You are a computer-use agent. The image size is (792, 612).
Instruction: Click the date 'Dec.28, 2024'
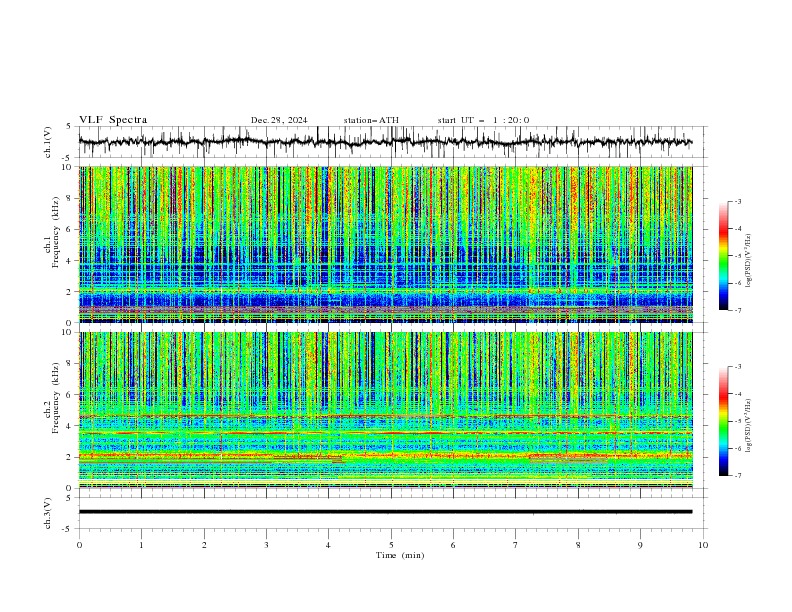(279, 120)
